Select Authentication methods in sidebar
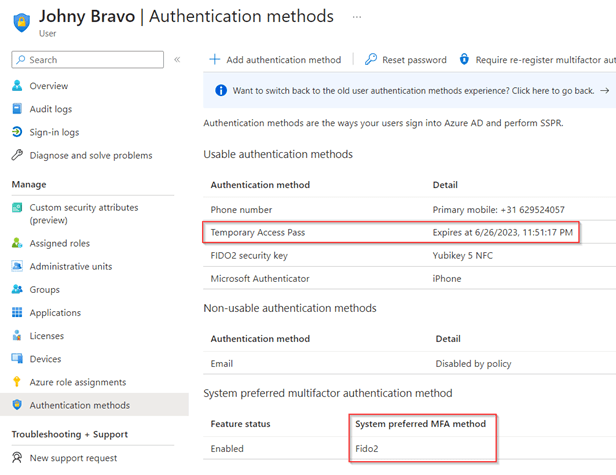 [79, 405]
